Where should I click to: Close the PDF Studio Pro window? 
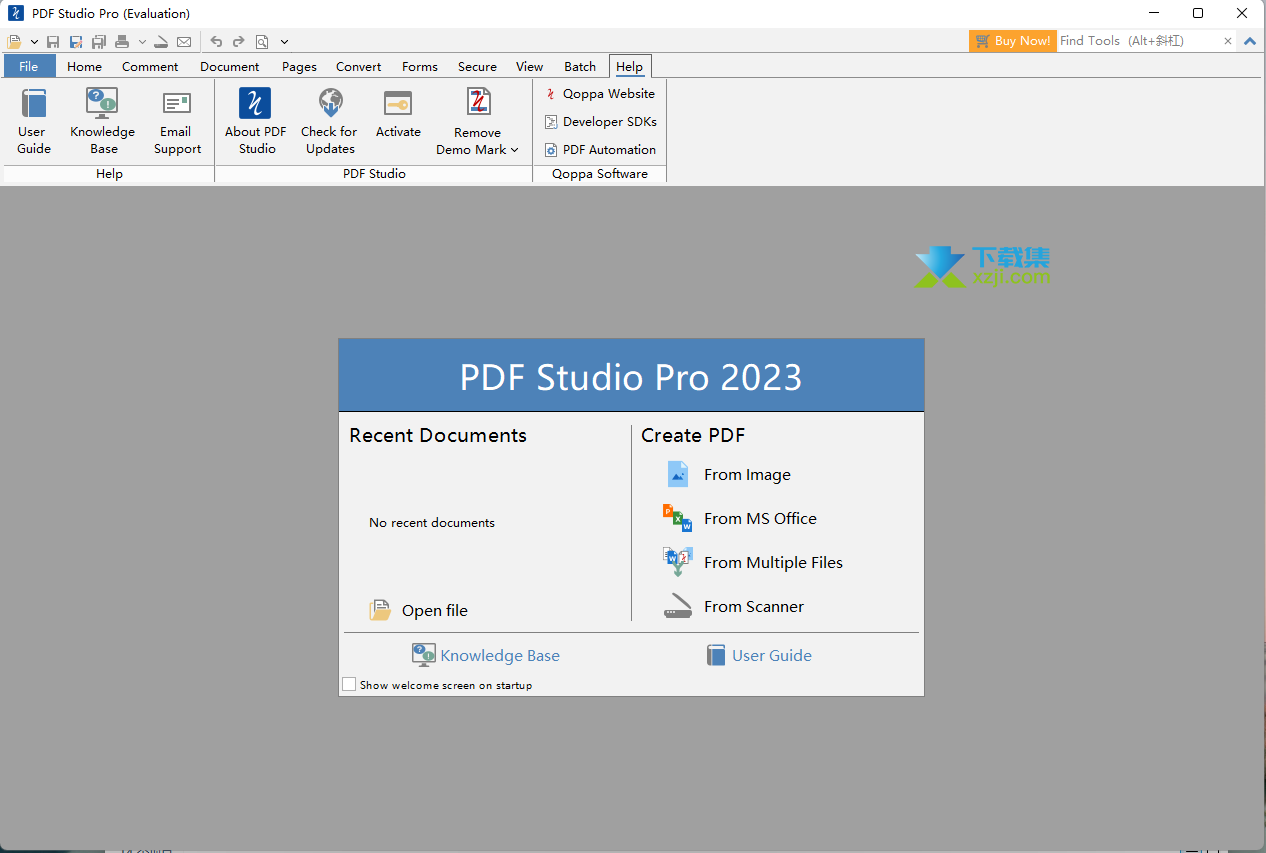click(x=1243, y=14)
